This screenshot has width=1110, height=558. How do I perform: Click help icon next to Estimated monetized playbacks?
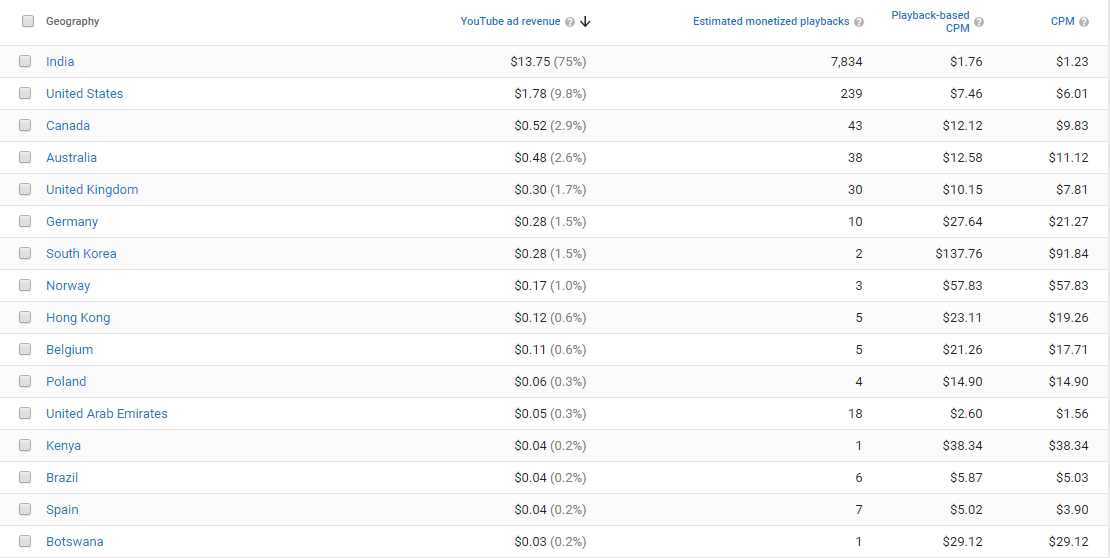859,22
